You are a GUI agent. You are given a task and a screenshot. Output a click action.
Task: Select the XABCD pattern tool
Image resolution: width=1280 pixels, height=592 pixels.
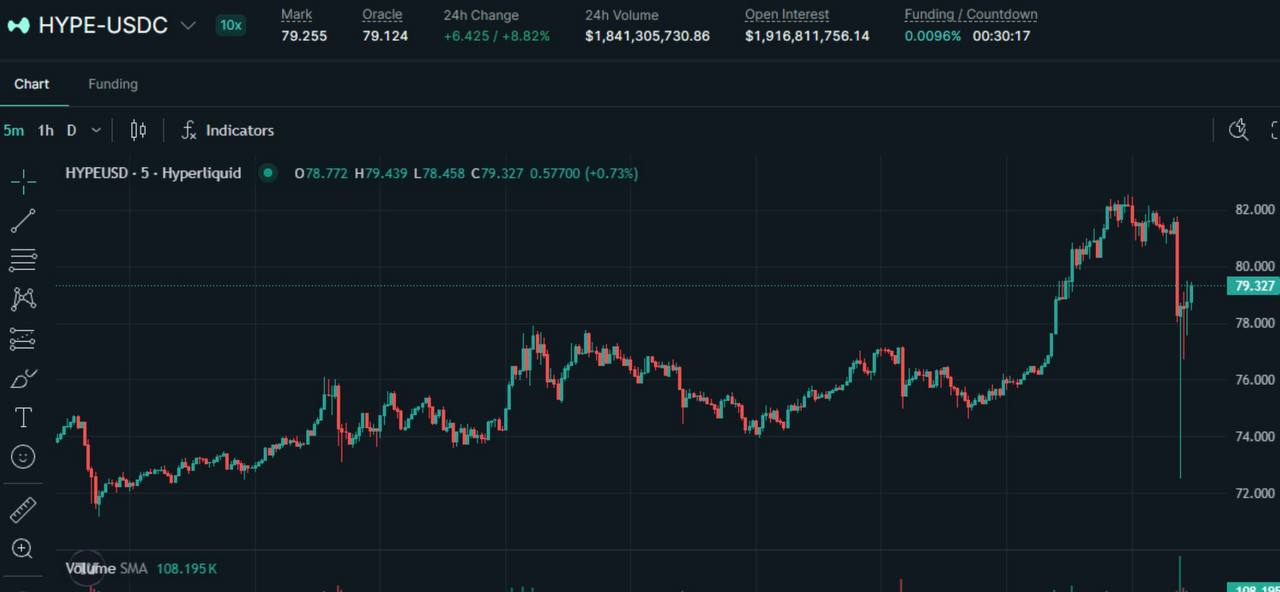tap(23, 299)
